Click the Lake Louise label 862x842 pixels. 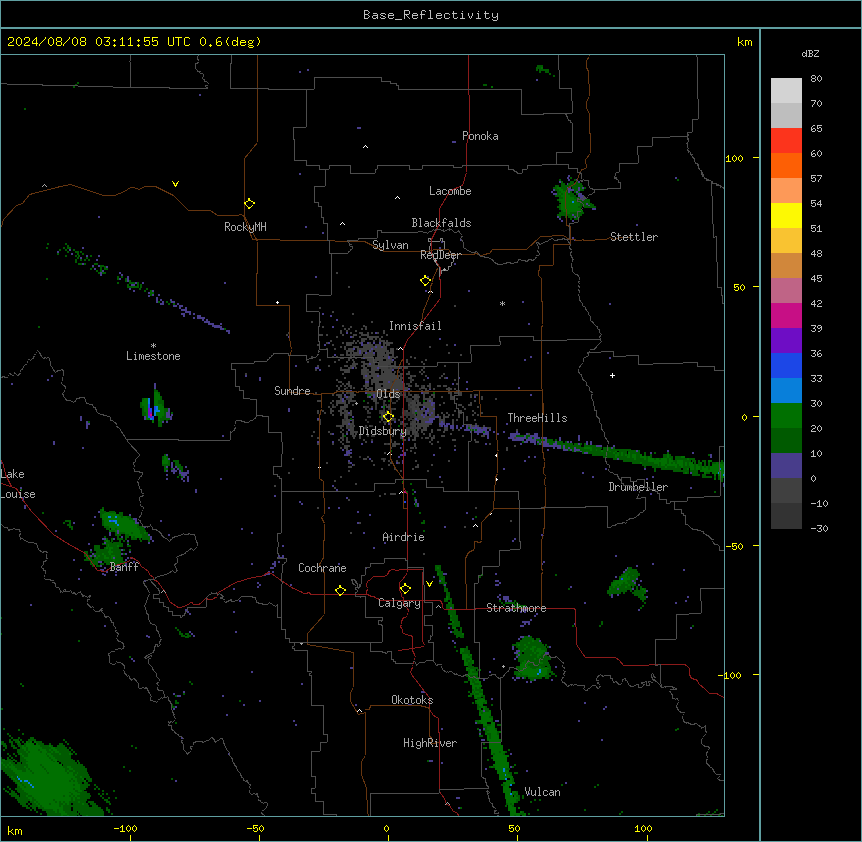[18, 484]
